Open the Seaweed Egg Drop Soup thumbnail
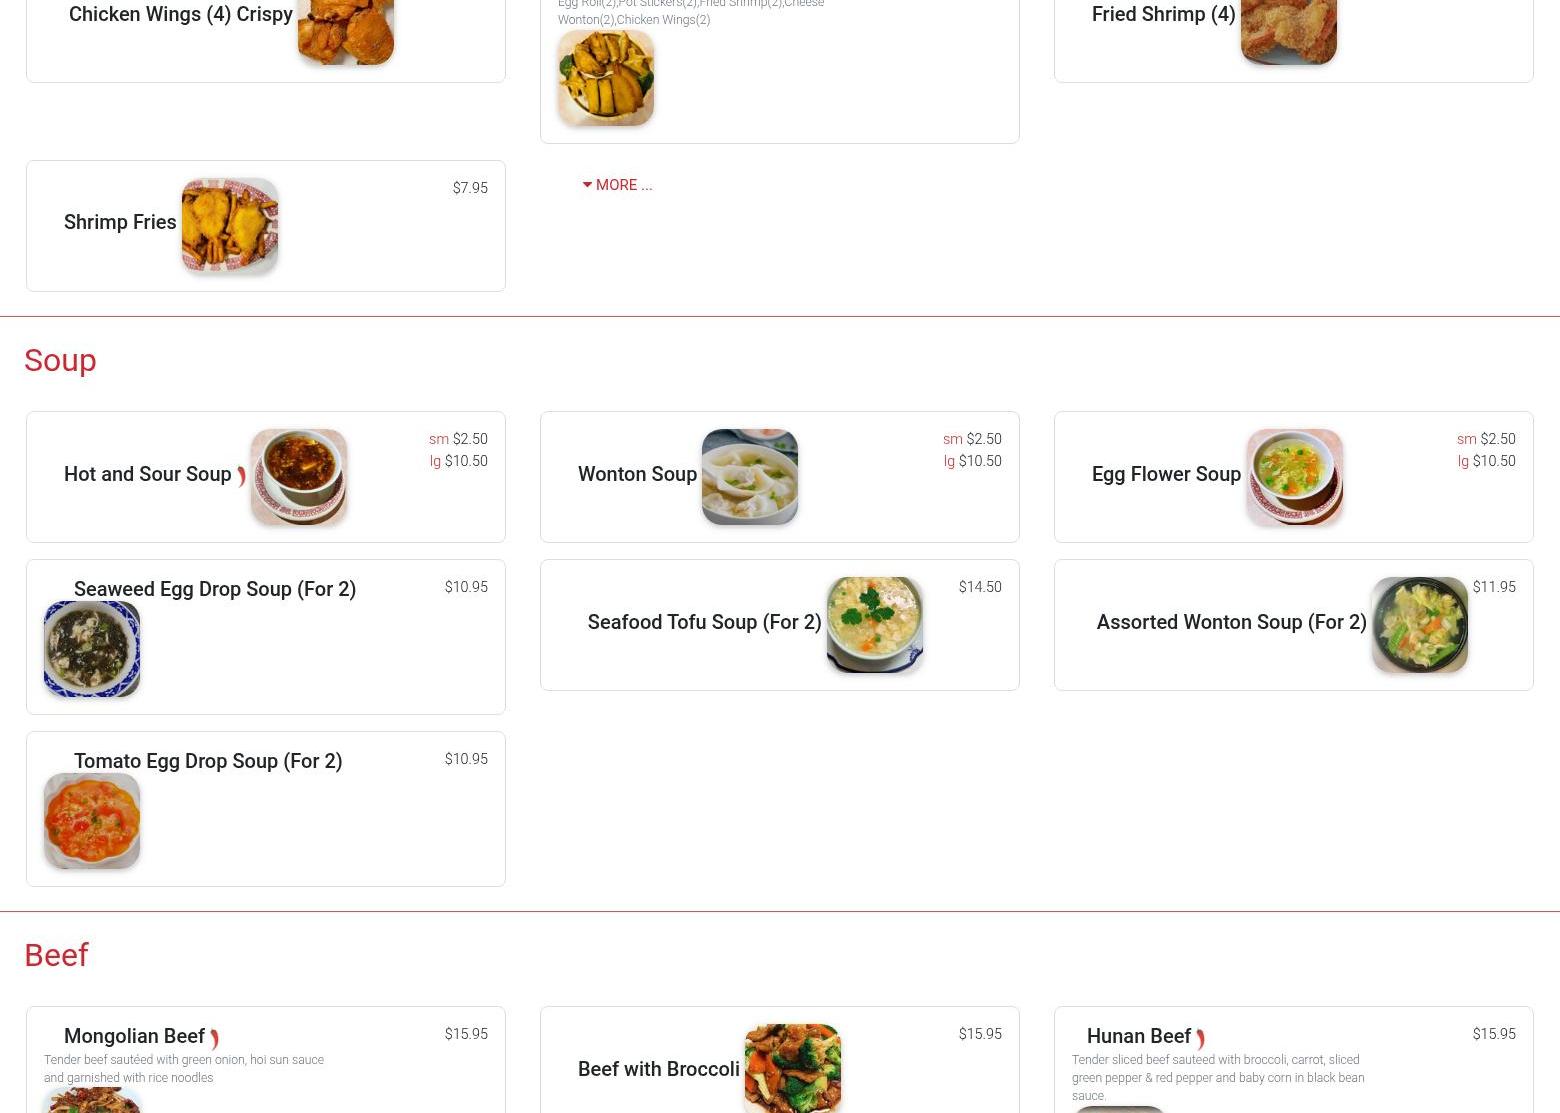1560x1113 pixels. pos(92,649)
